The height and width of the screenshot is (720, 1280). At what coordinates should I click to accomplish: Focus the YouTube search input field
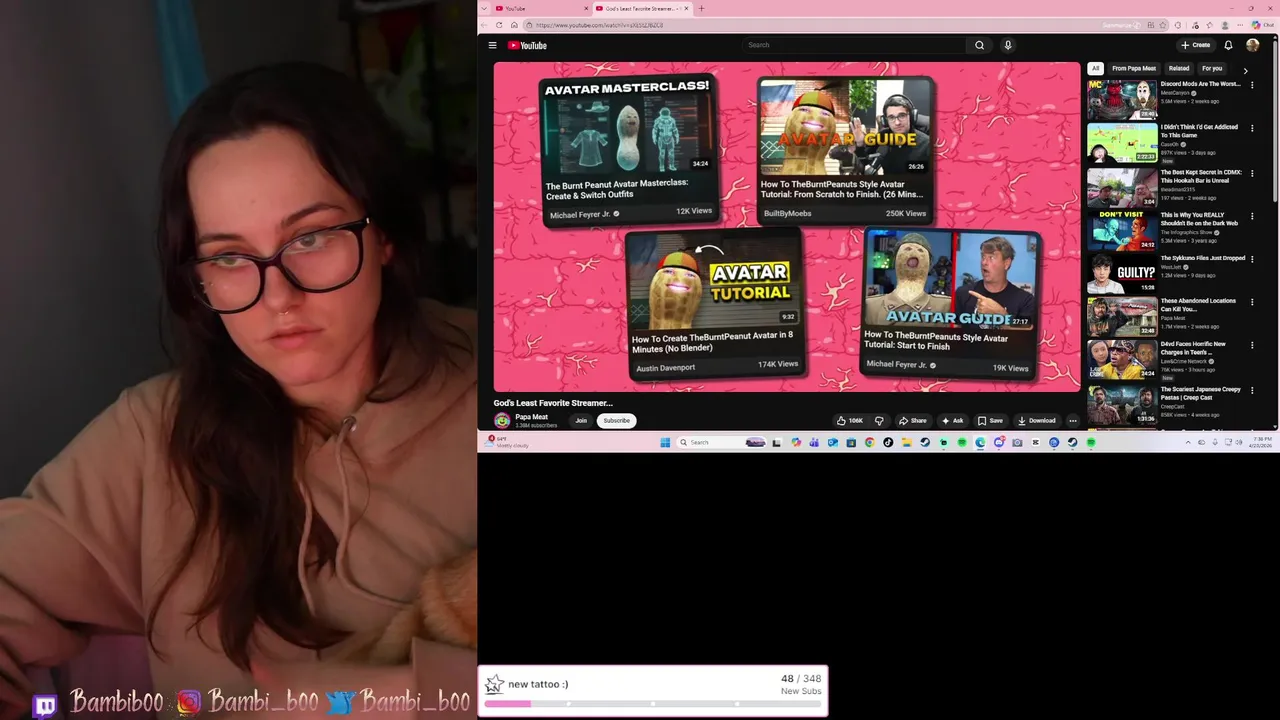[x=855, y=45]
